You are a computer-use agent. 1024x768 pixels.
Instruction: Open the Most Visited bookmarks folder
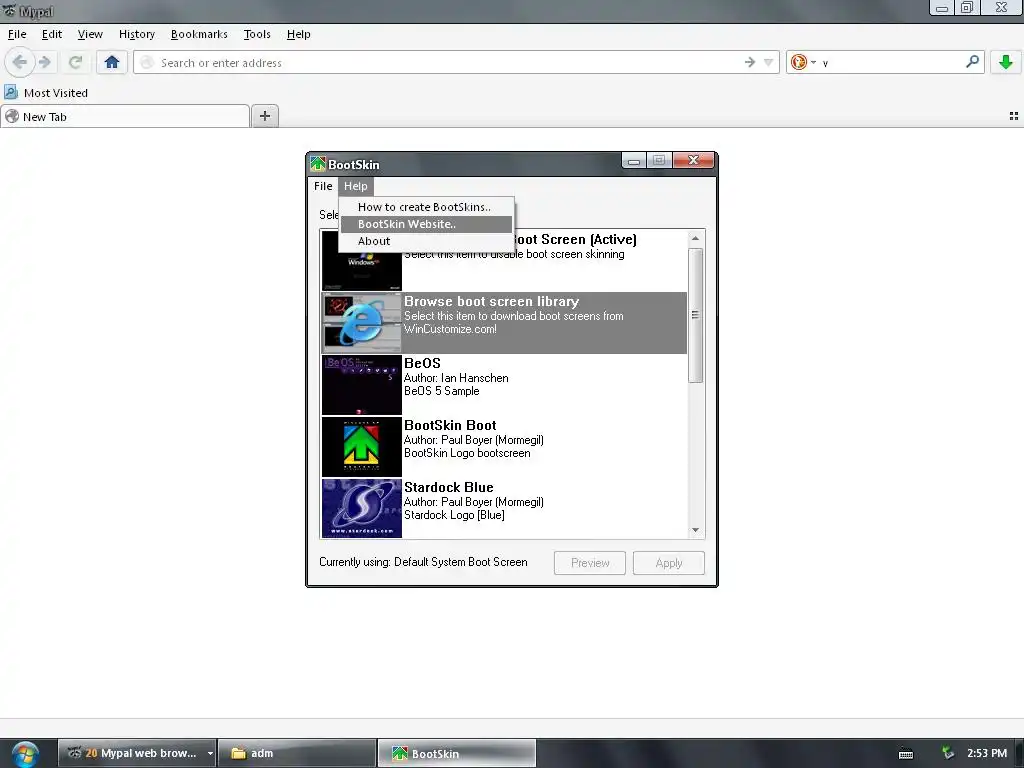[x=46, y=93]
